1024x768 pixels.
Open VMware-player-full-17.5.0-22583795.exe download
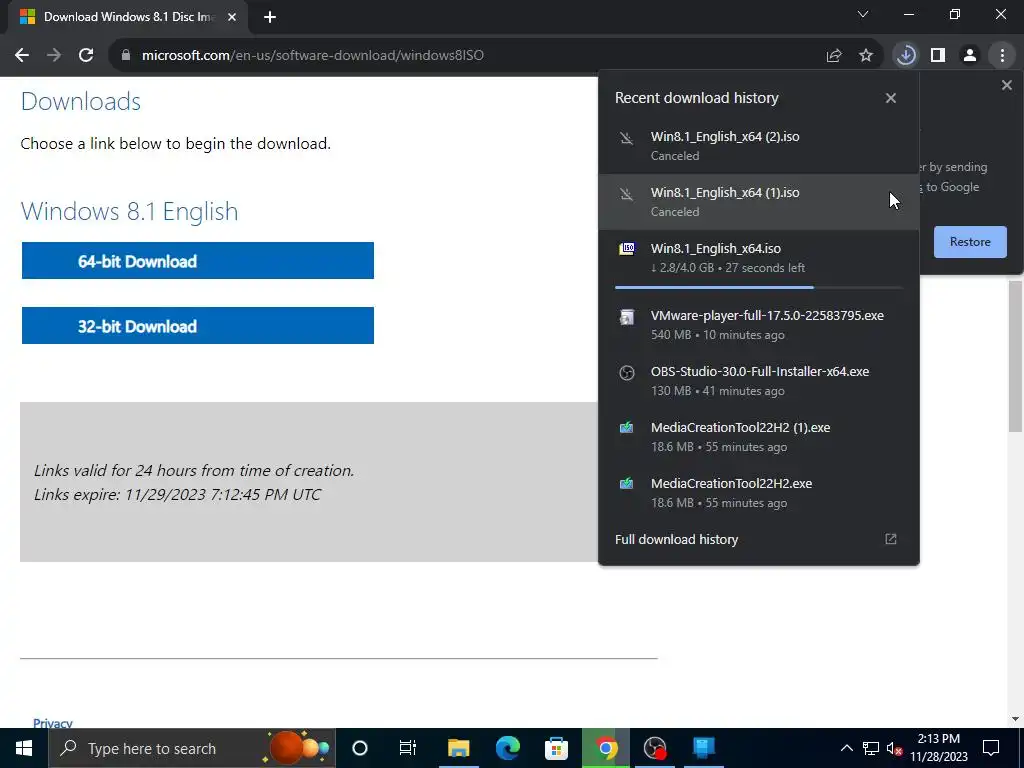coord(759,325)
